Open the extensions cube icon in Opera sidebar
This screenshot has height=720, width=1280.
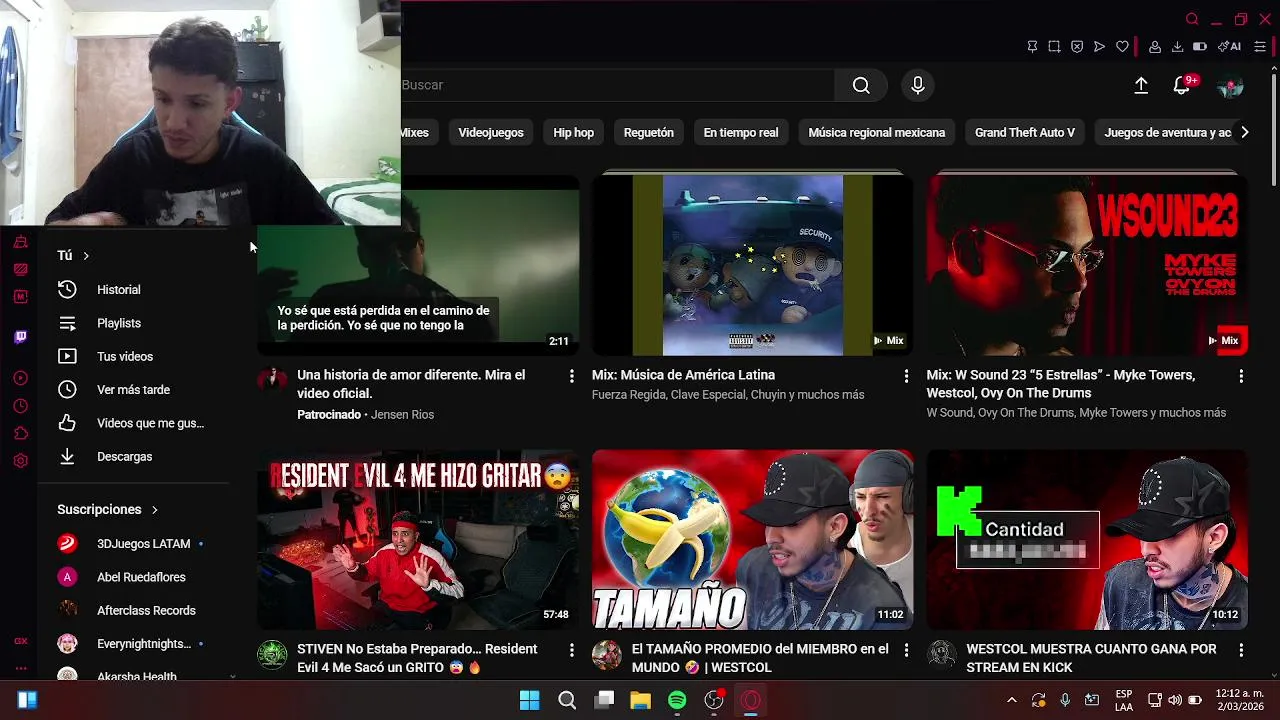point(20,433)
